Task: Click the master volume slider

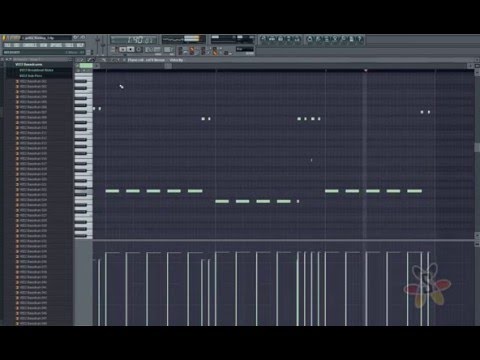Action: coord(98,45)
